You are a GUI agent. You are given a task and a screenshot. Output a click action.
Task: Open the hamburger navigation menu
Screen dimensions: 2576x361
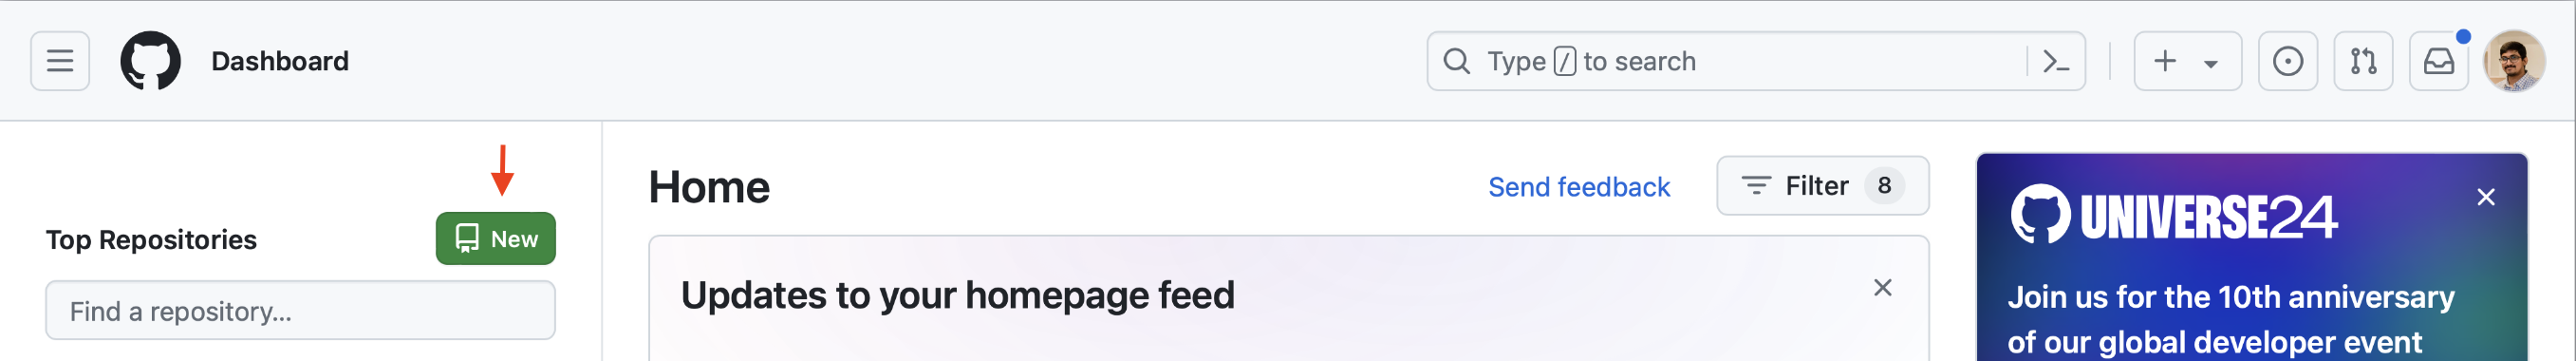(60, 61)
